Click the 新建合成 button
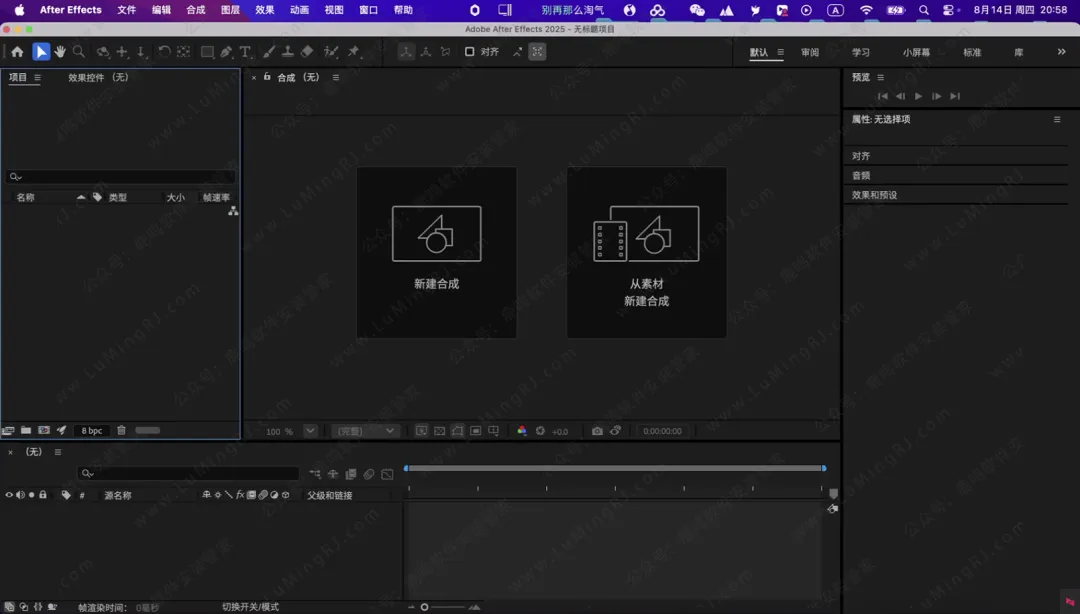Screen dimensions: 1080x614 point(436,252)
